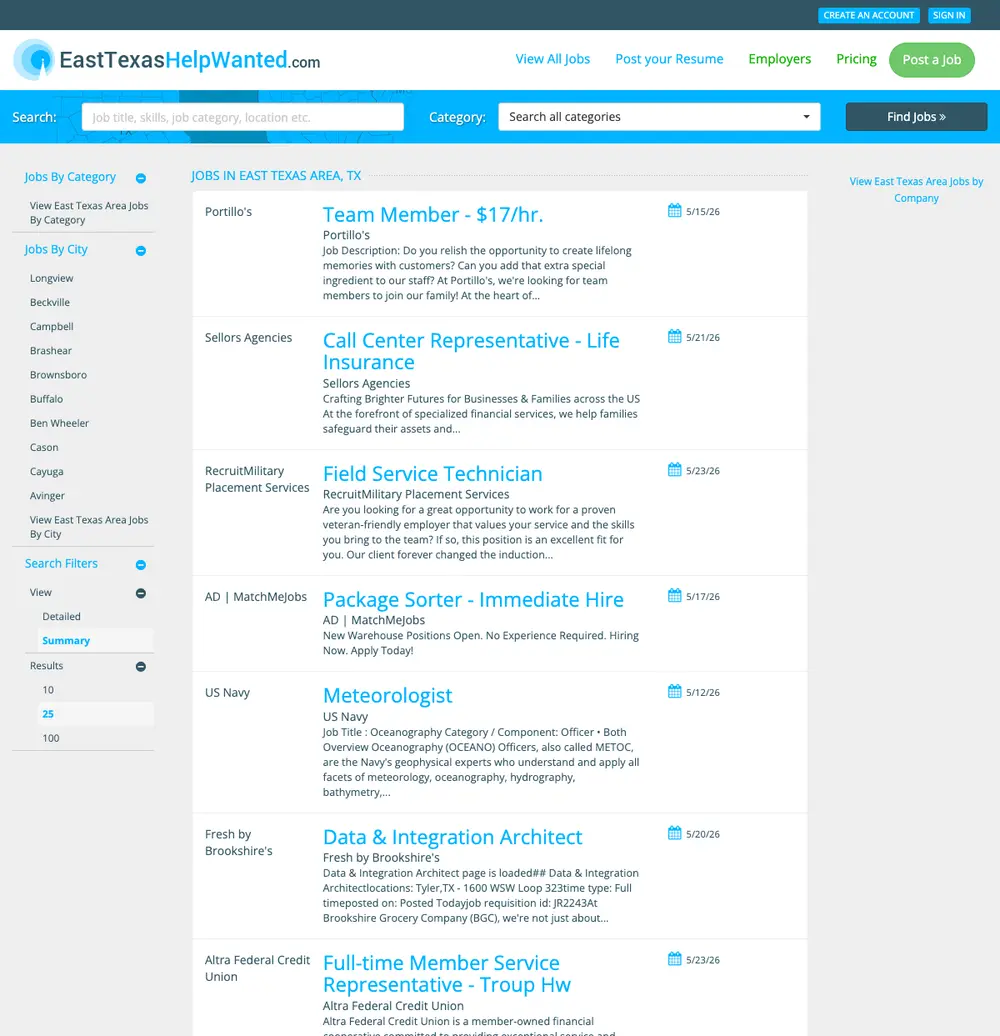Show 100 results per page
Image resolution: width=1000 pixels, height=1036 pixels.
pyautogui.click(x=51, y=738)
